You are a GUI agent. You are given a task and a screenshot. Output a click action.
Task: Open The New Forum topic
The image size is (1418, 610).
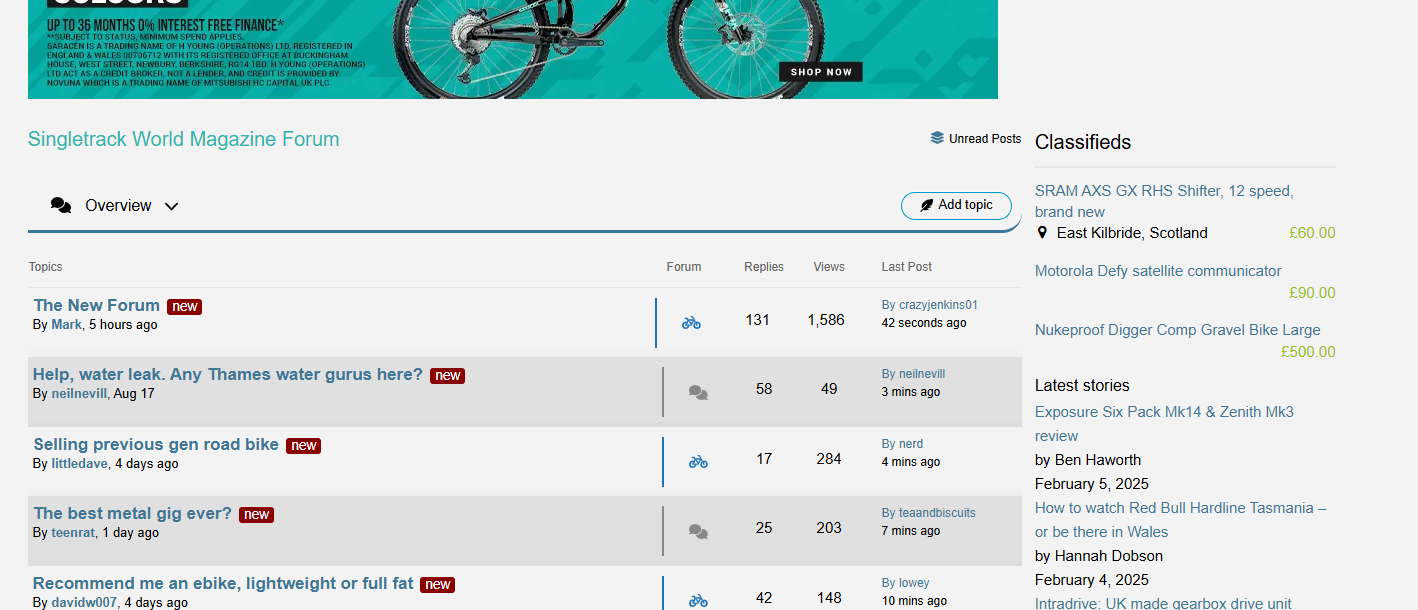pyautogui.click(x=97, y=305)
